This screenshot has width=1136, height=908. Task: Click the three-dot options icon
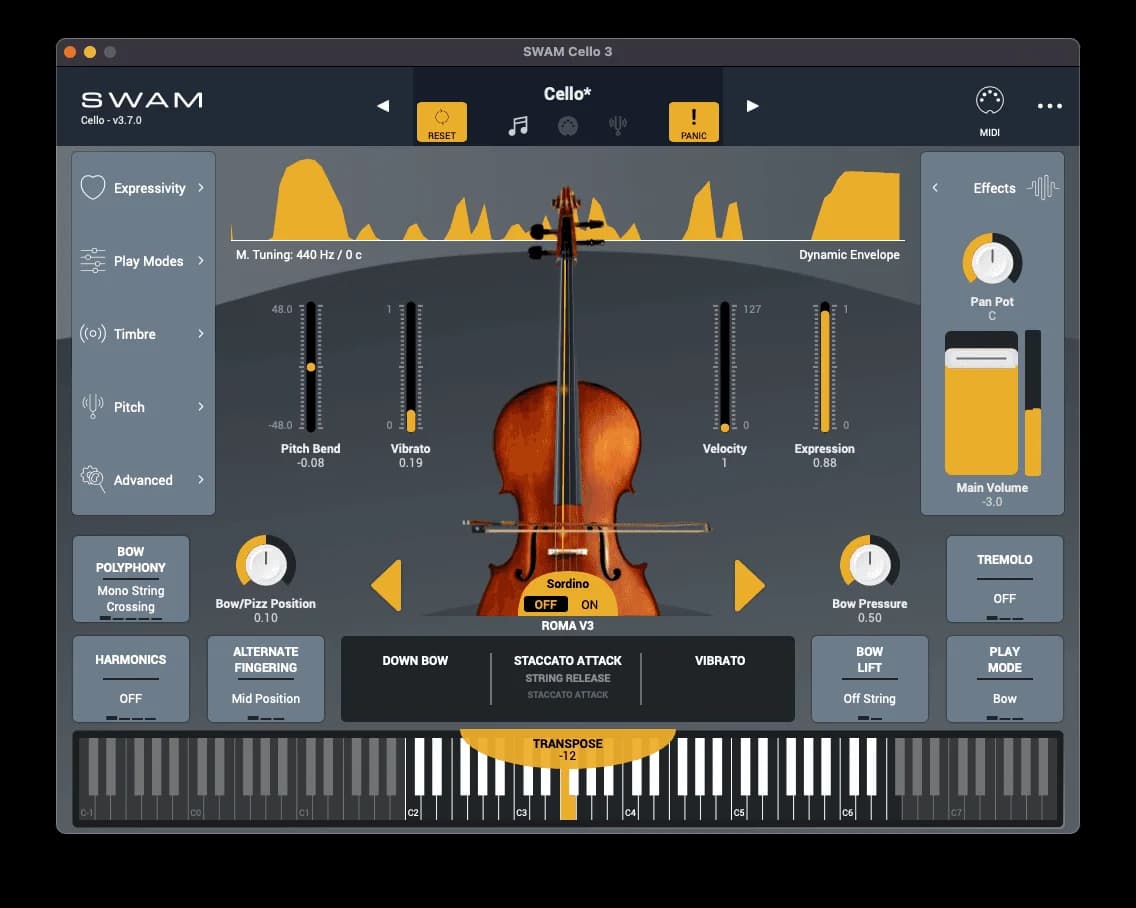pyautogui.click(x=1049, y=104)
